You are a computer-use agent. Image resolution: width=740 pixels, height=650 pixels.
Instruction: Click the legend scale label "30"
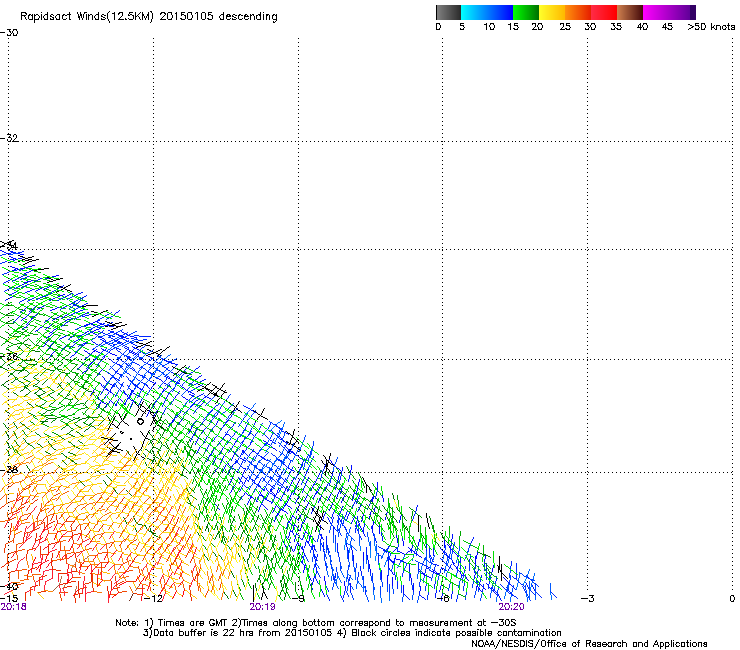click(x=590, y=27)
